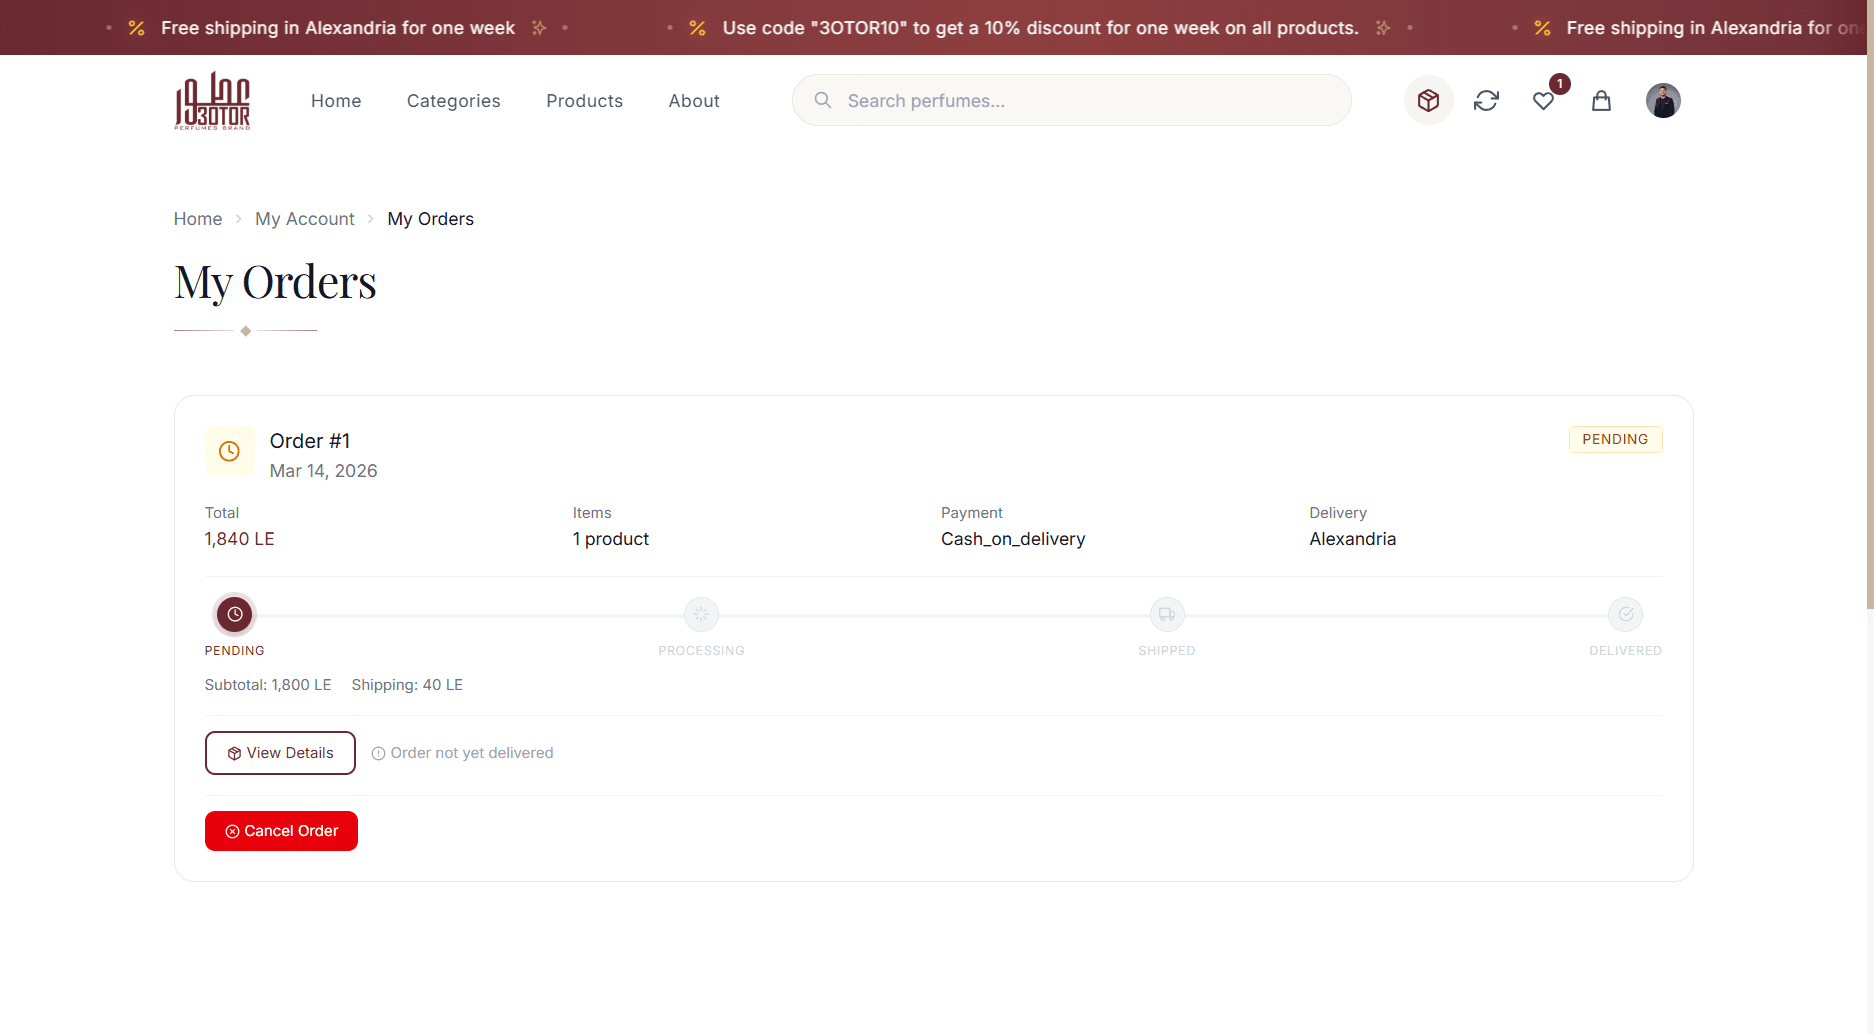Open the wishlist heart icon
1874x1034 pixels.
coord(1543,101)
